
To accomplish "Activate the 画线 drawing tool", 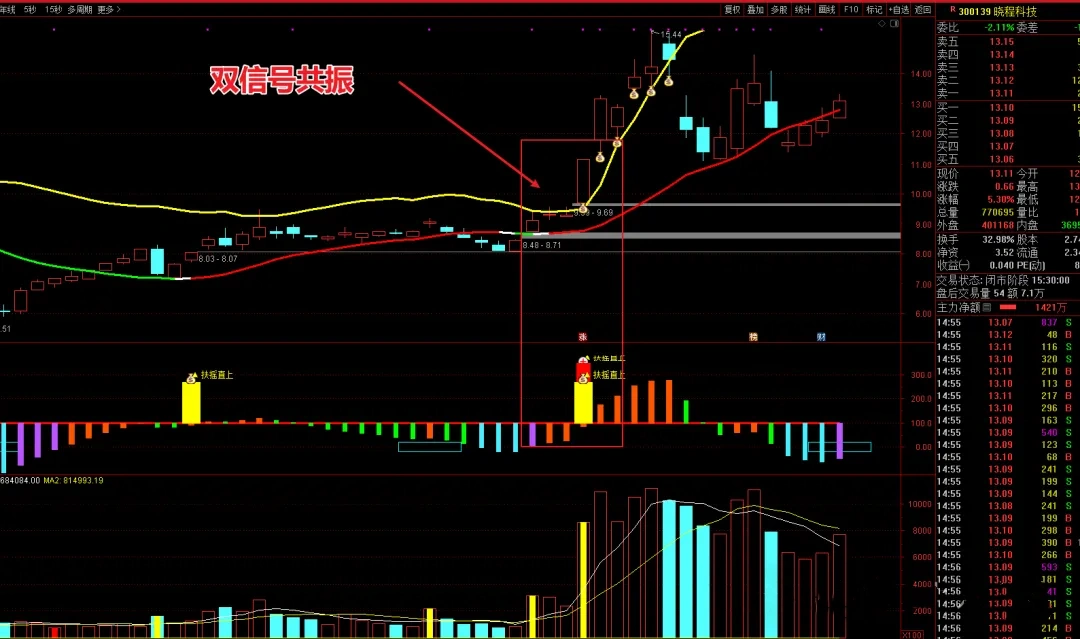I will pyautogui.click(x=827, y=10).
